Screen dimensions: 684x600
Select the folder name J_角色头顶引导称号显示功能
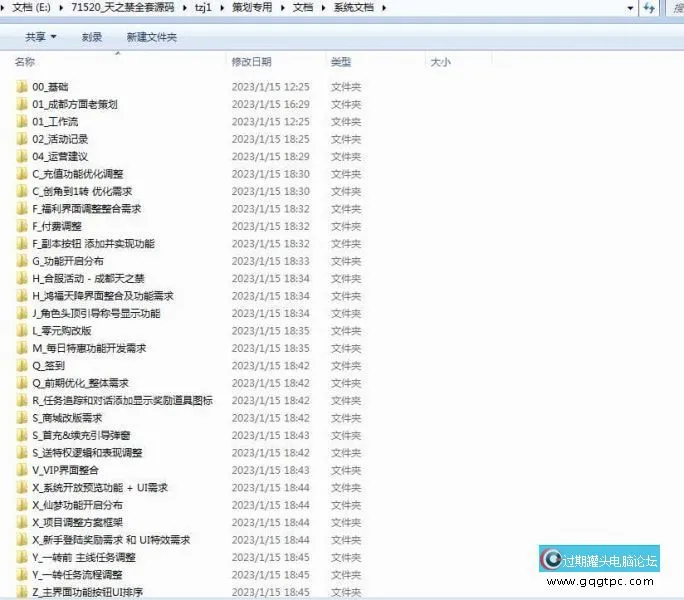coord(96,313)
